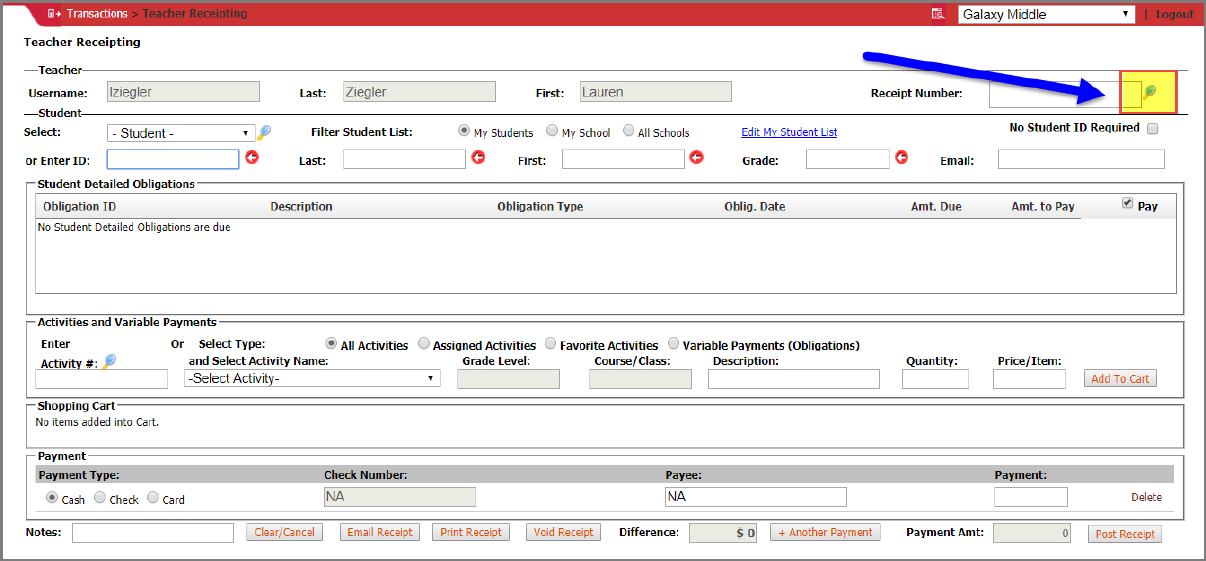Viewport: 1206px width, 561px height.
Task: Click the Void Receipt button
Action: 563,532
